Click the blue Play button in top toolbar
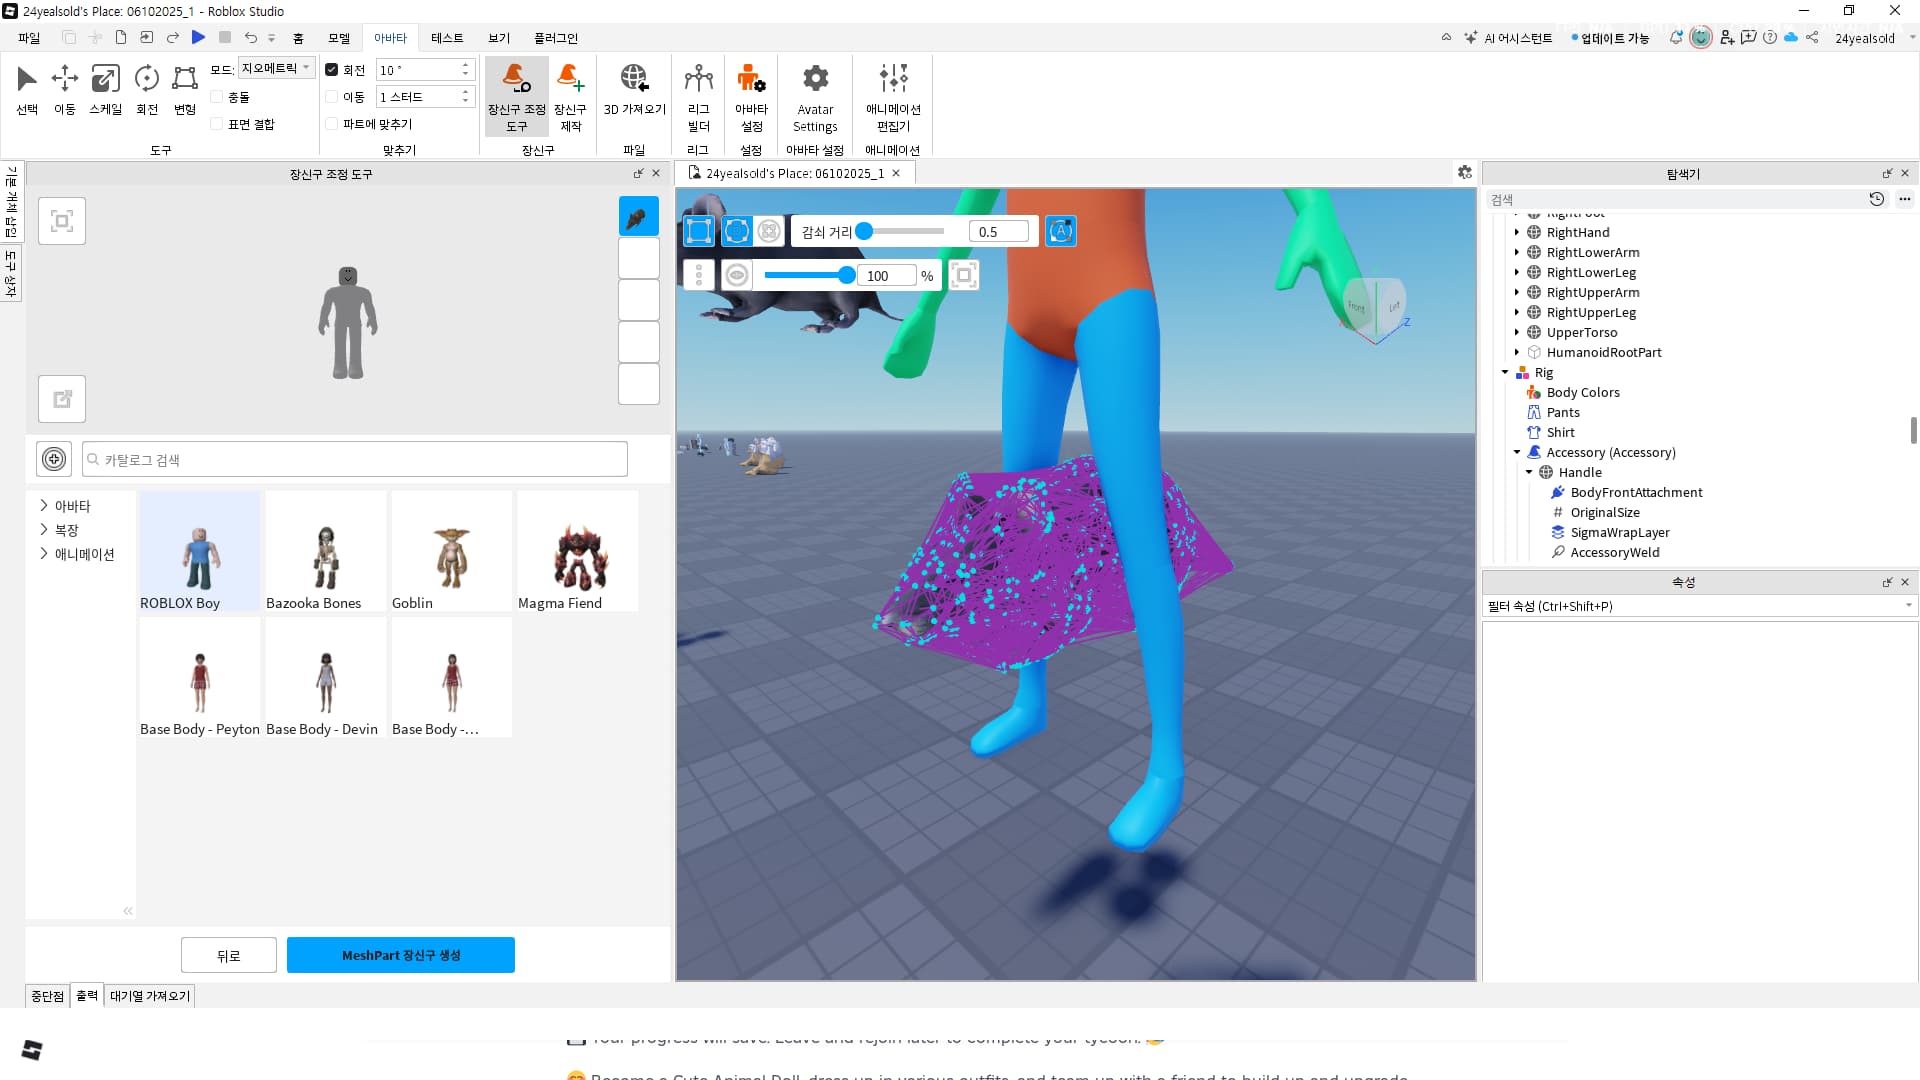This screenshot has width=1920, height=1080. (198, 37)
